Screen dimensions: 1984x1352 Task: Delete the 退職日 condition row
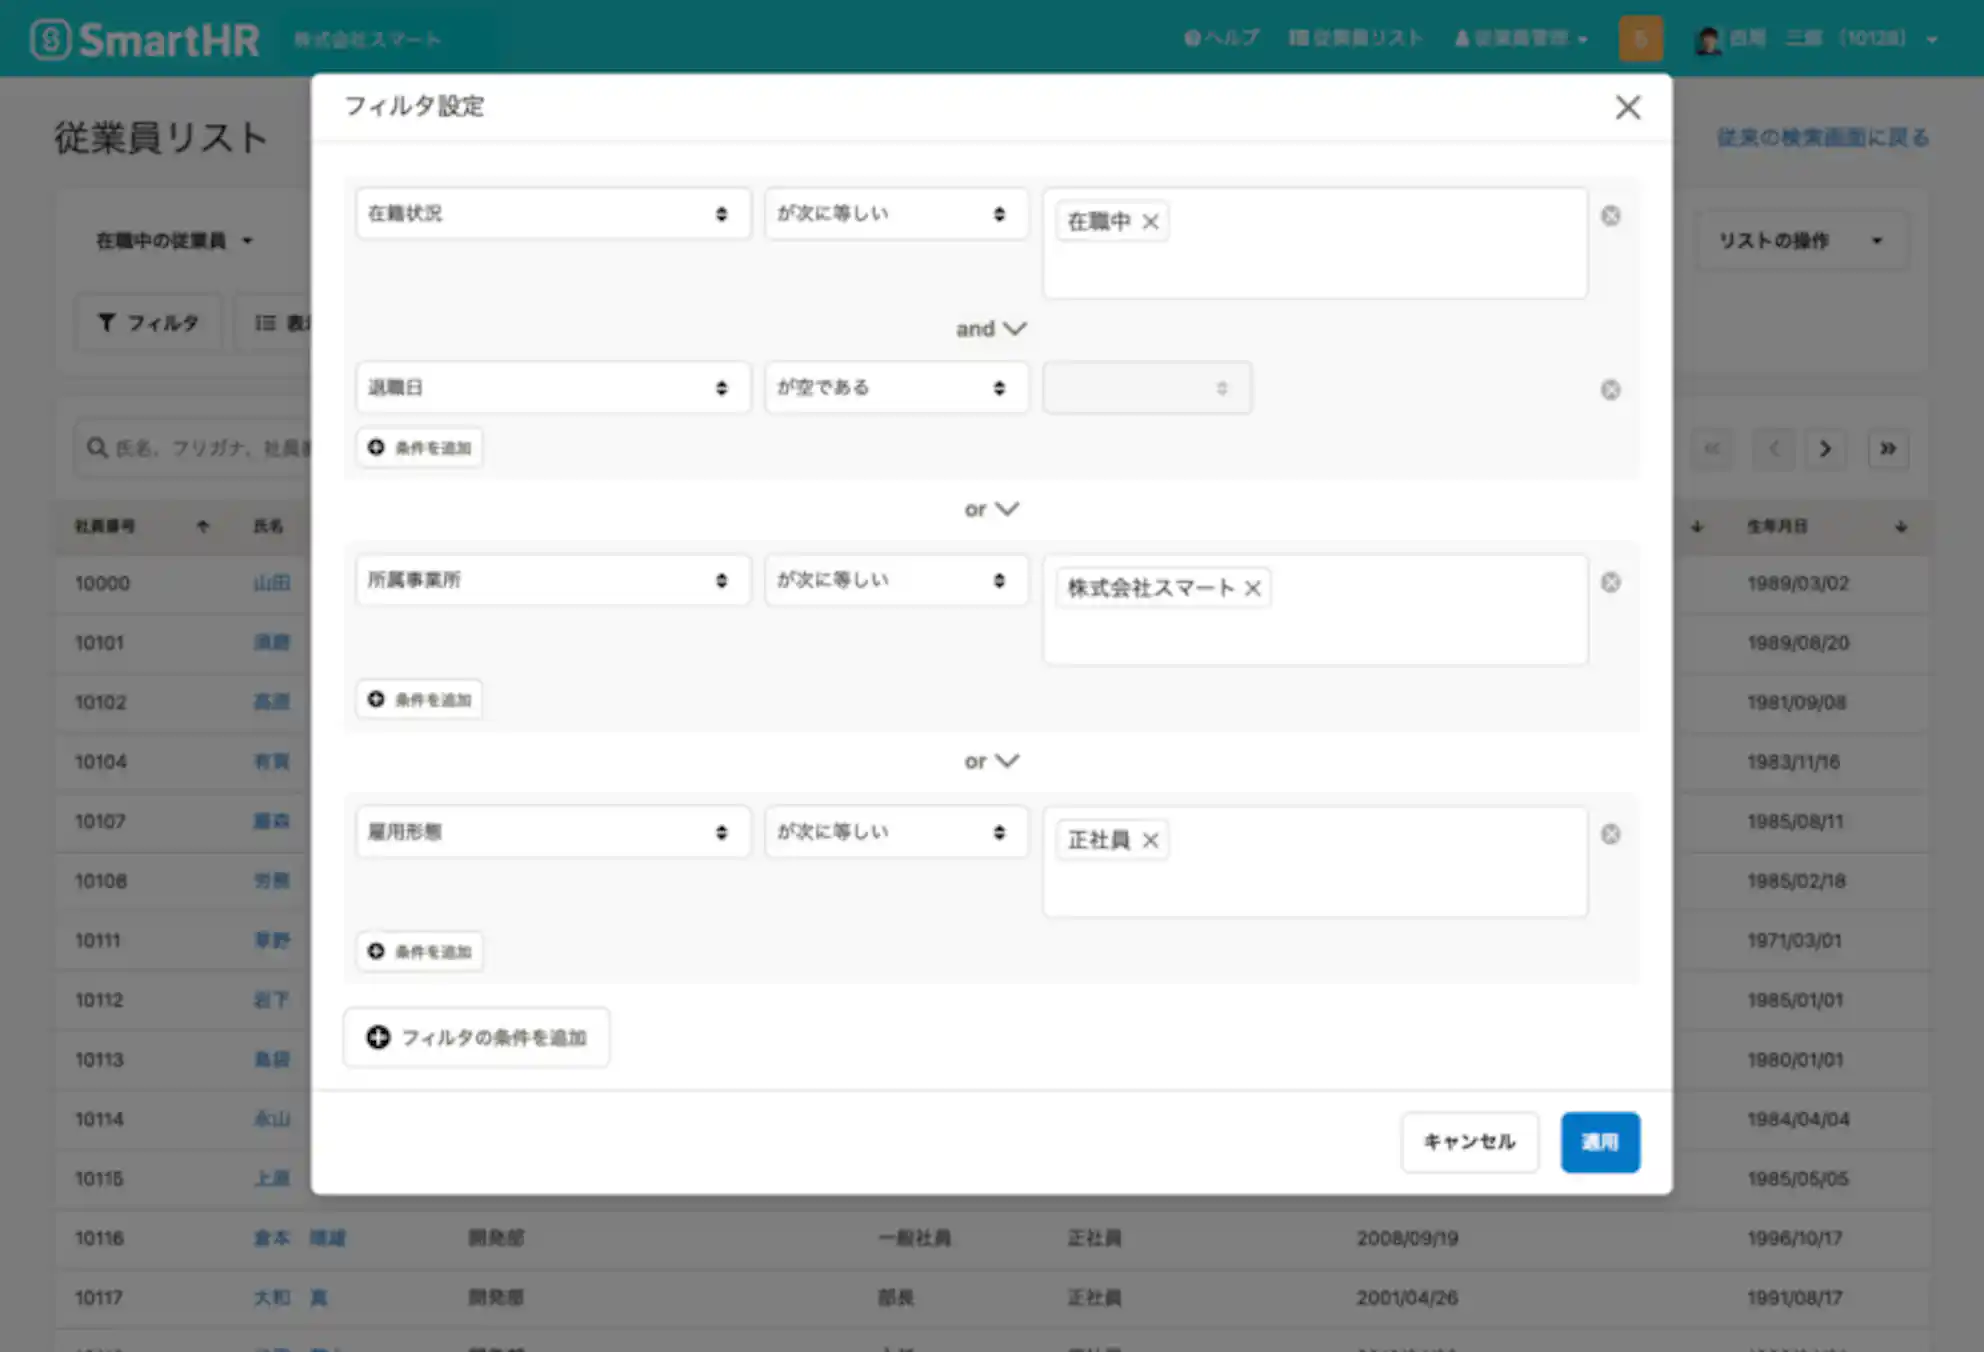pos(1610,389)
